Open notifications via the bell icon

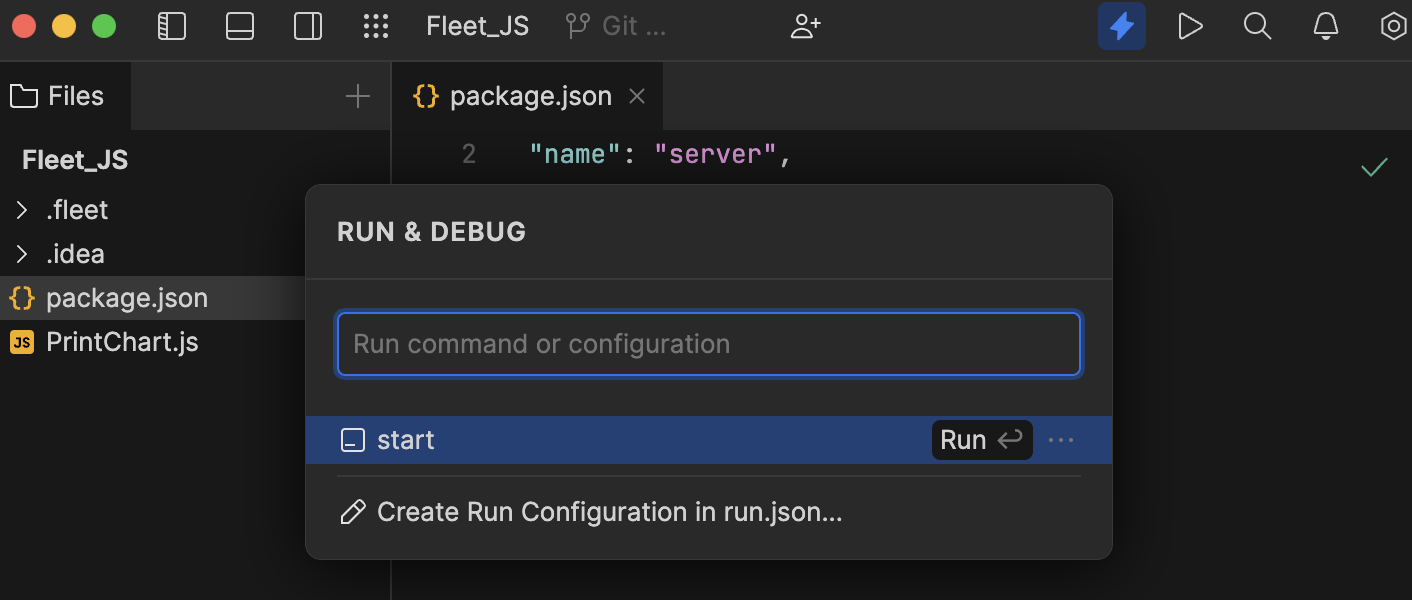tap(1325, 26)
